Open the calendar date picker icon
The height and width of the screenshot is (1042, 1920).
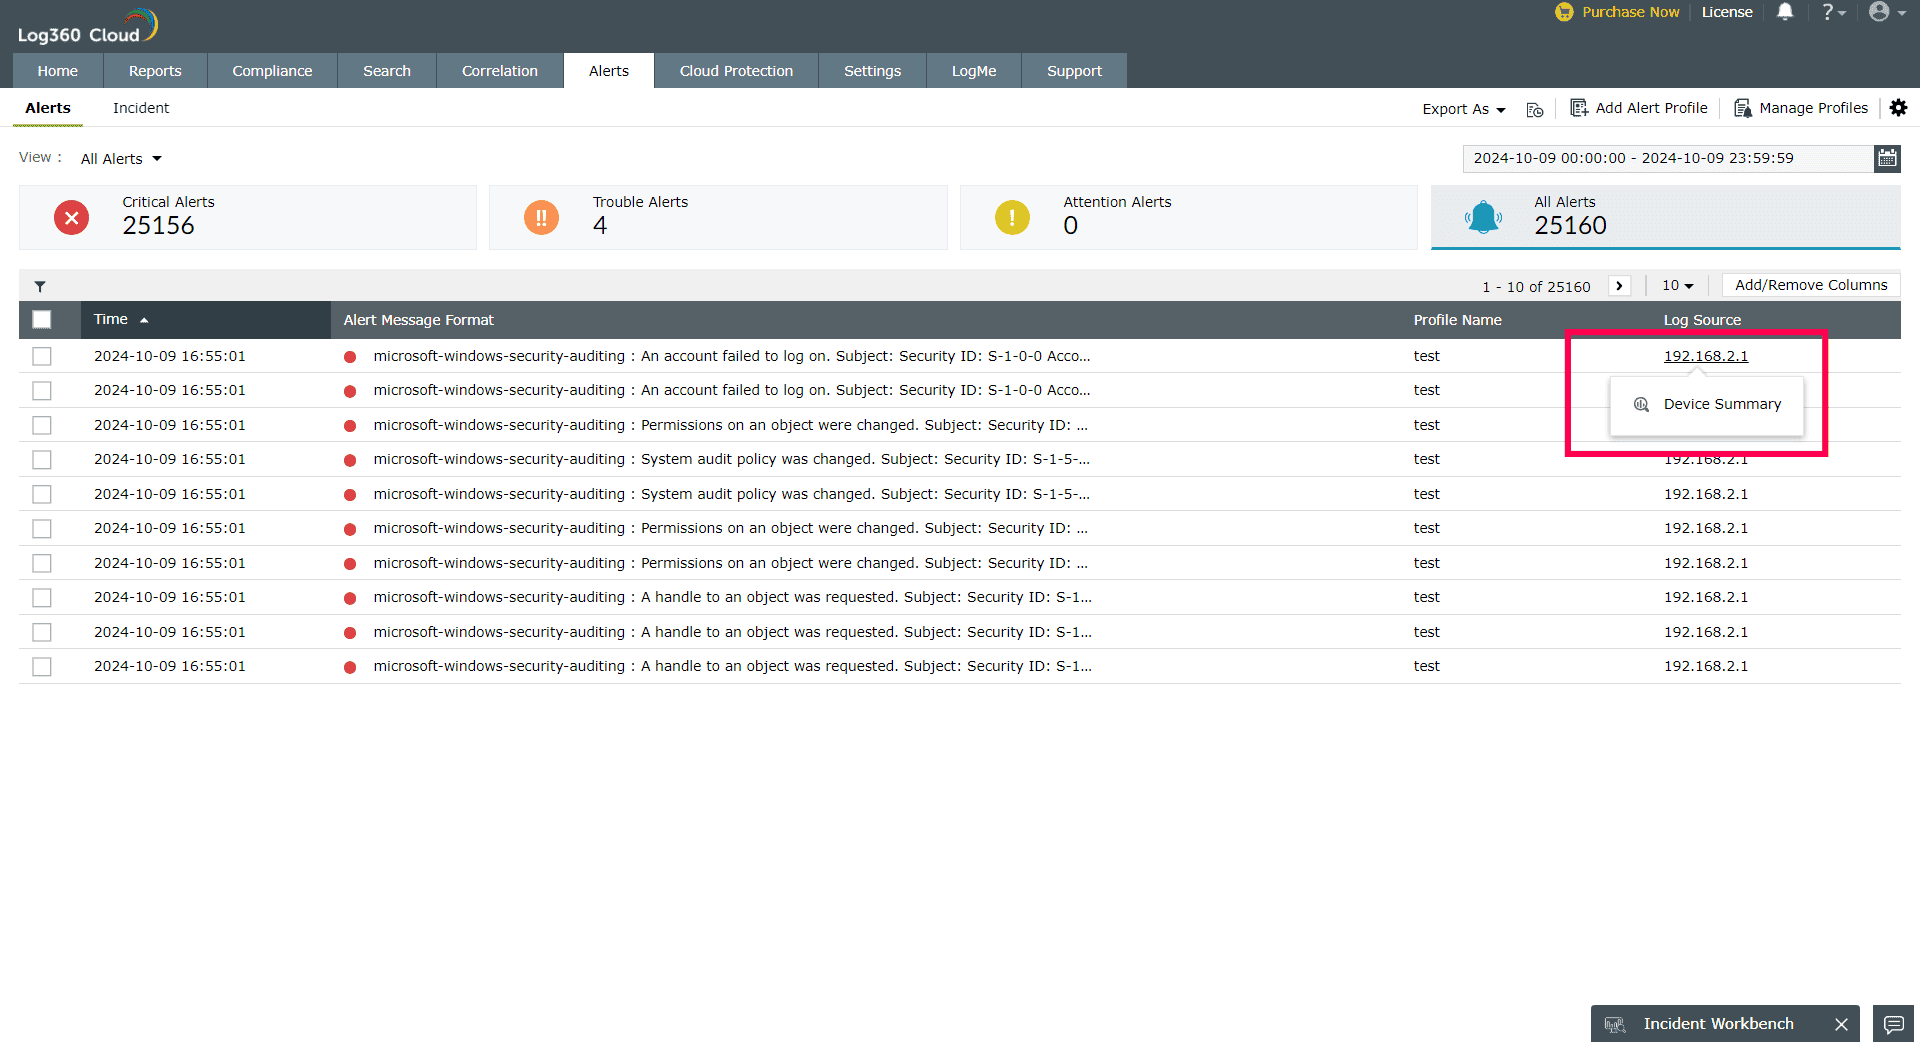click(x=1887, y=158)
